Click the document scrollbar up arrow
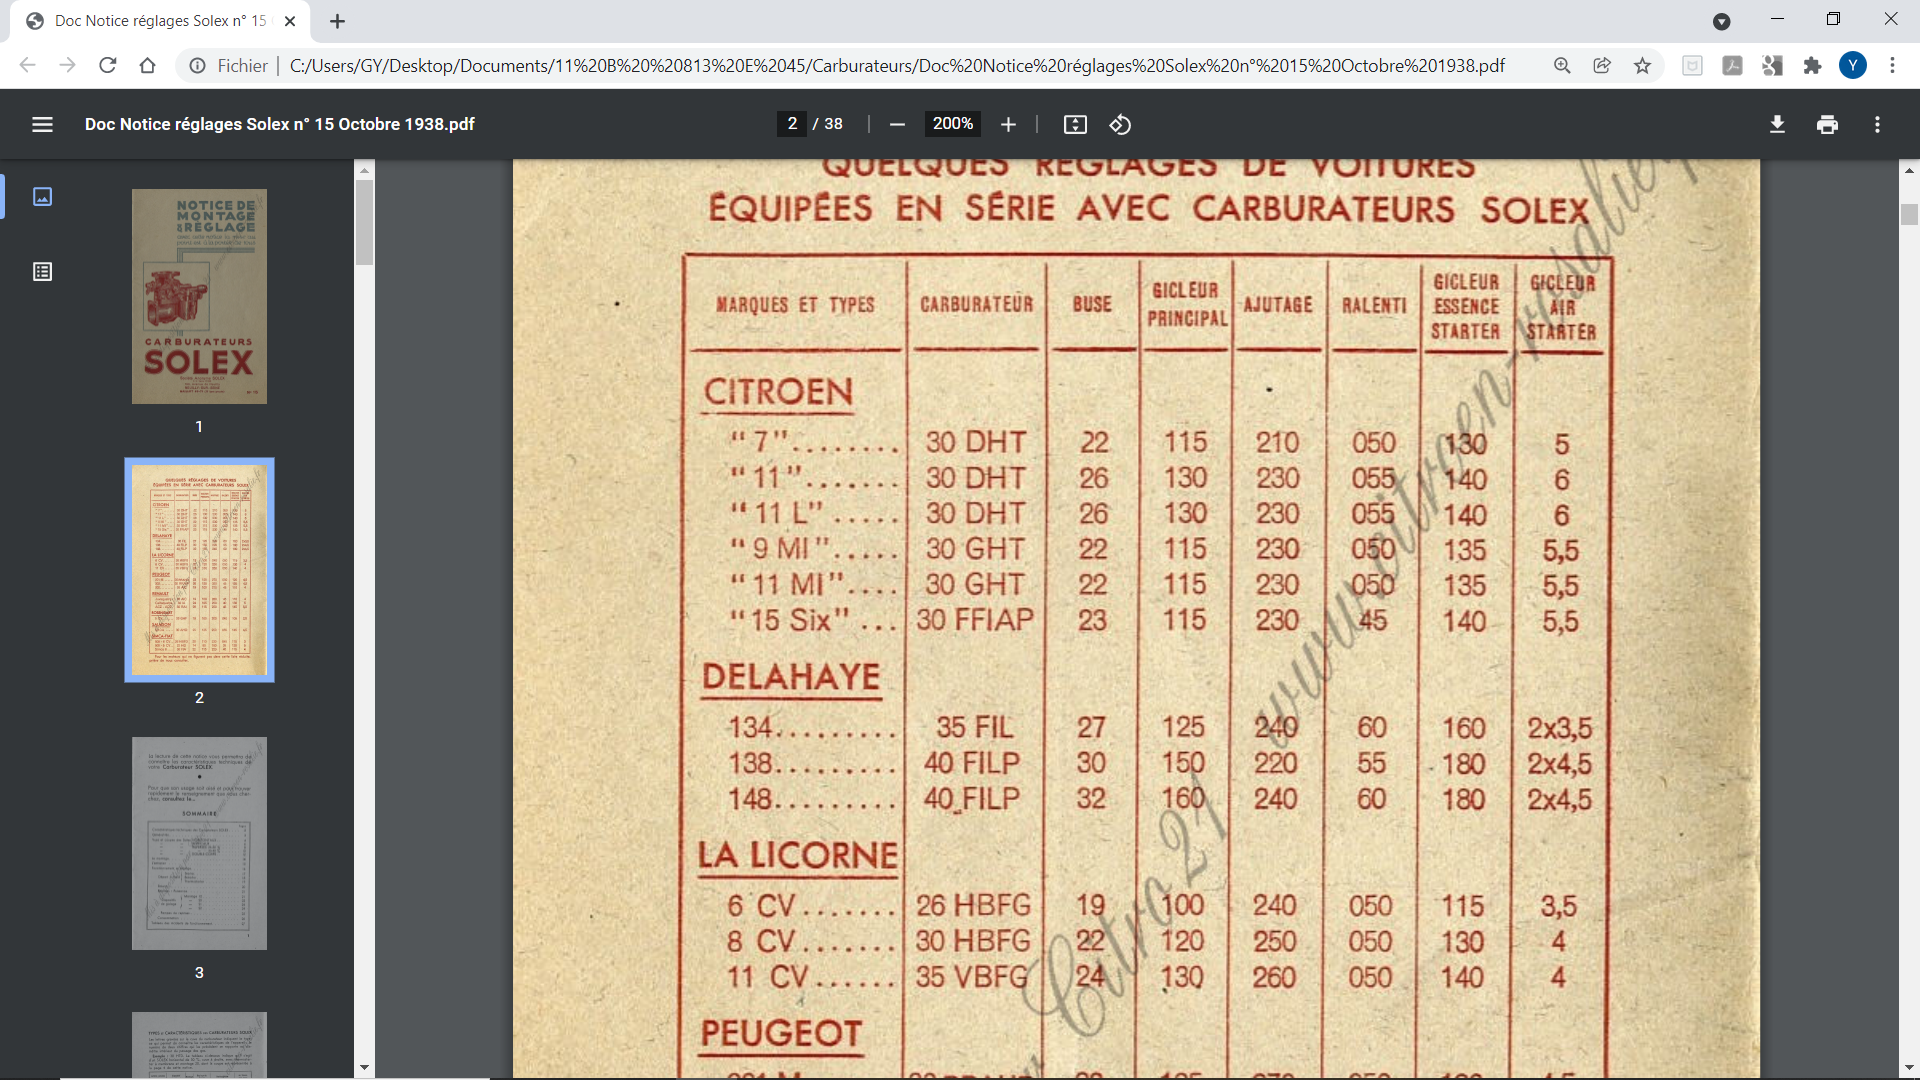Viewport: 1920px width, 1080px height. (1909, 170)
